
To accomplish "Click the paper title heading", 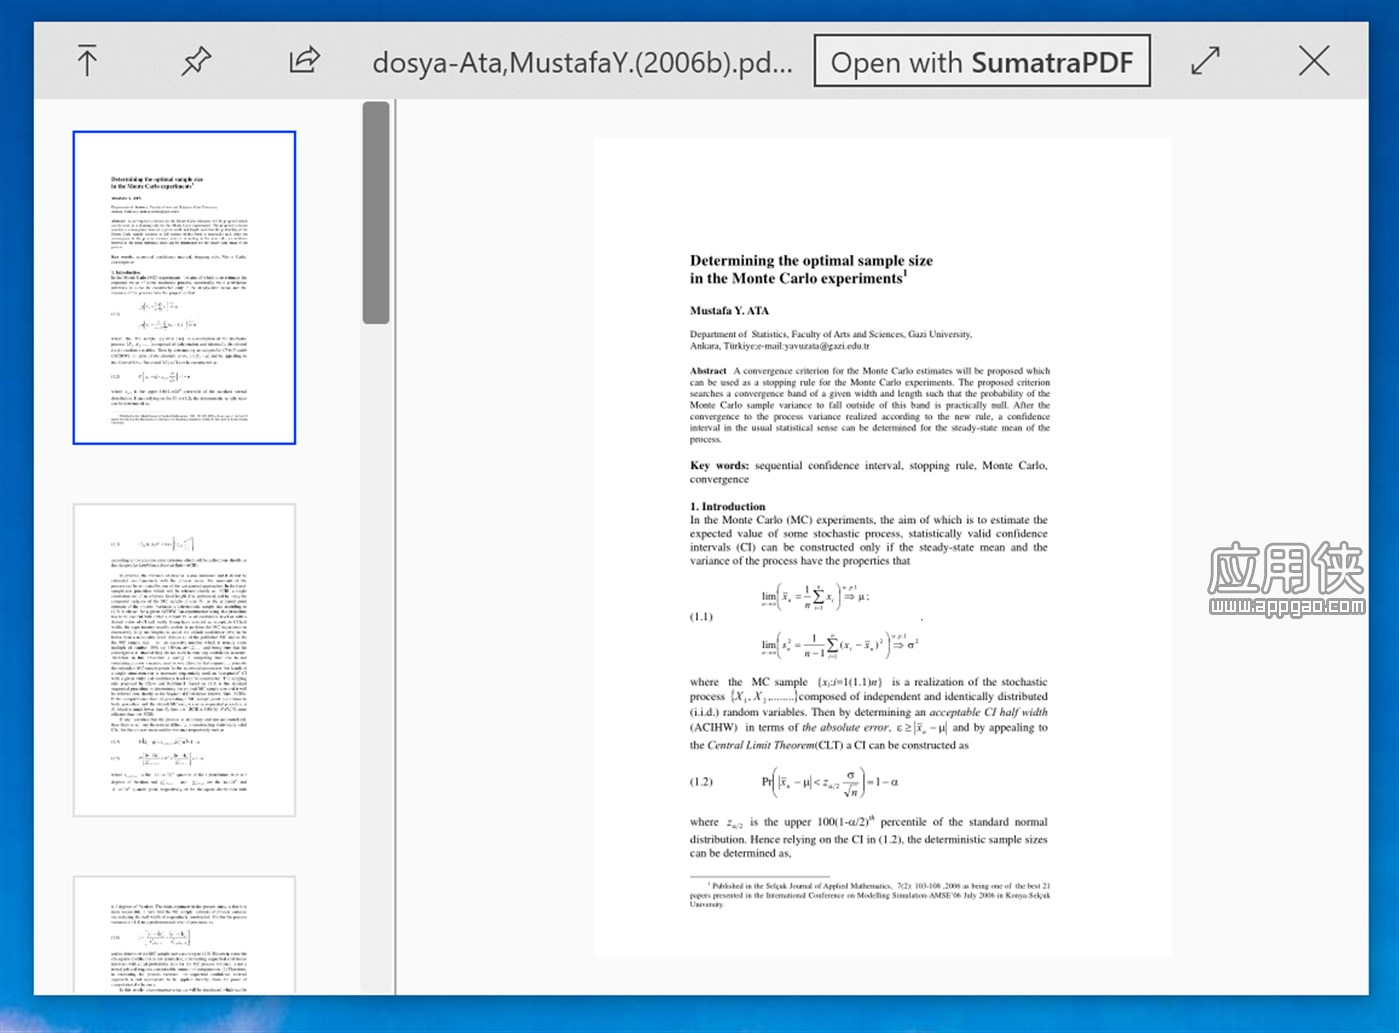I will pyautogui.click(x=811, y=269).
